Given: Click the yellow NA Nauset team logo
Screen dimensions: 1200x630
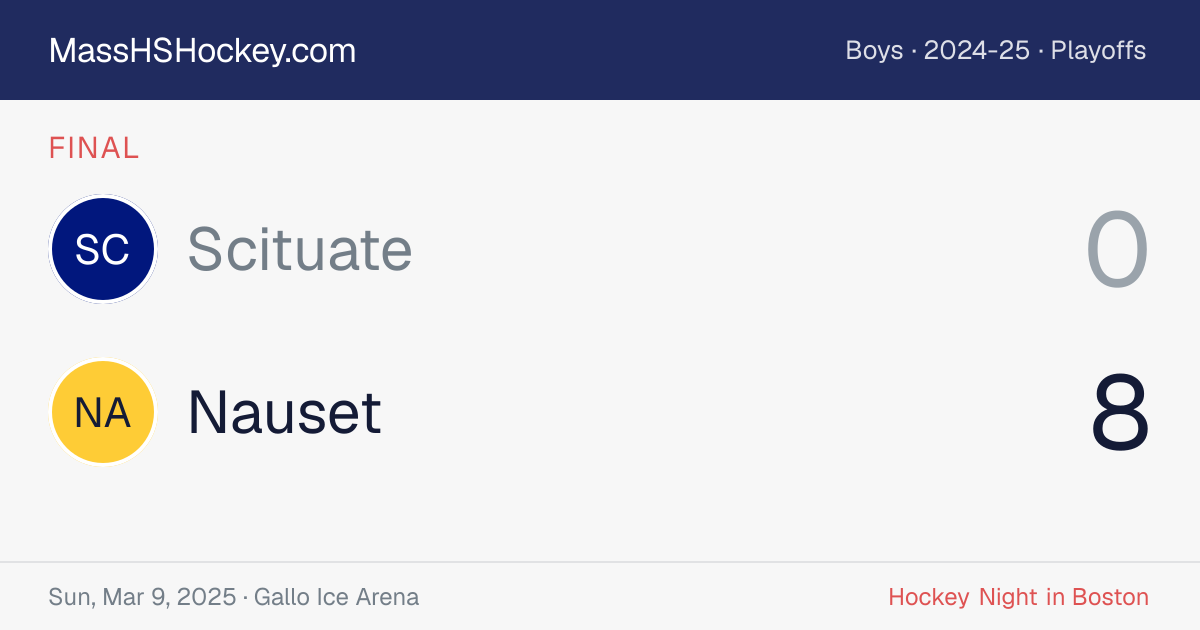Looking at the screenshot, I should pos(103,412).
